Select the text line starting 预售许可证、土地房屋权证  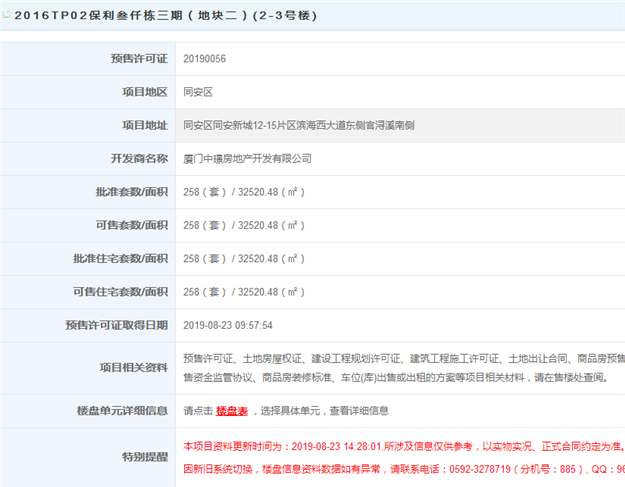[404, 359]
